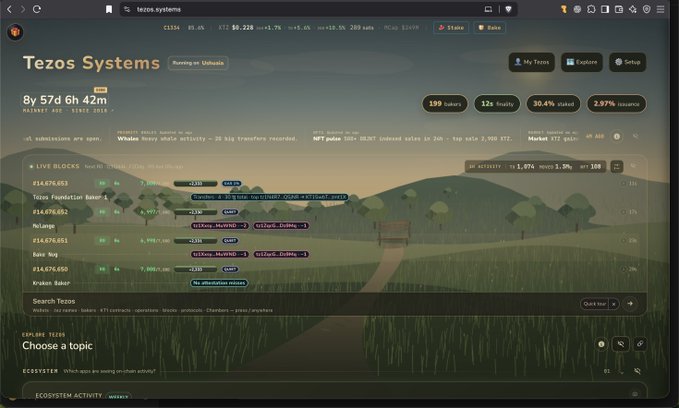The image size is (679, 408).
Task: Click the Stake button in price bar
Action: click(451, 28)
